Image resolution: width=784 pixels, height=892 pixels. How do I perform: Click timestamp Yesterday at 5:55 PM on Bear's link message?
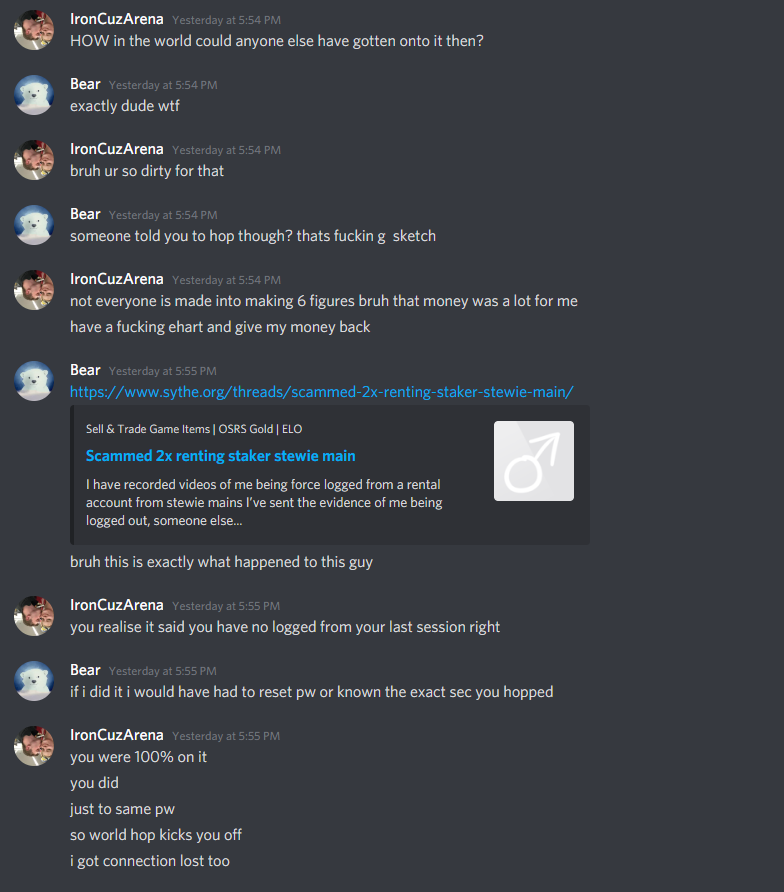[x=163, y=371]
